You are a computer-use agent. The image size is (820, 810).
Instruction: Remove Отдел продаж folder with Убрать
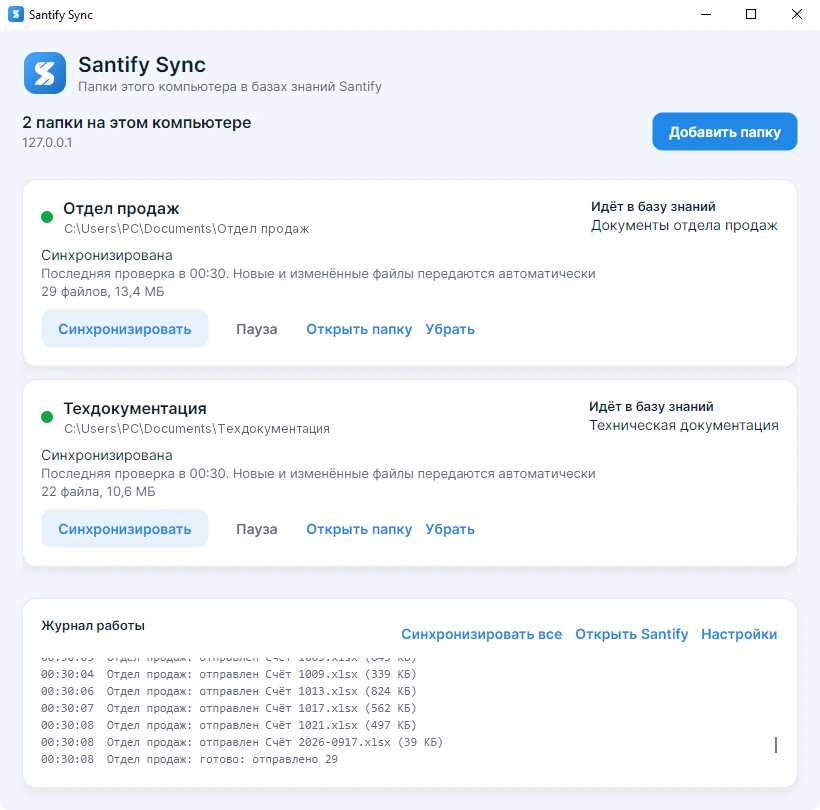pos(450,329)
